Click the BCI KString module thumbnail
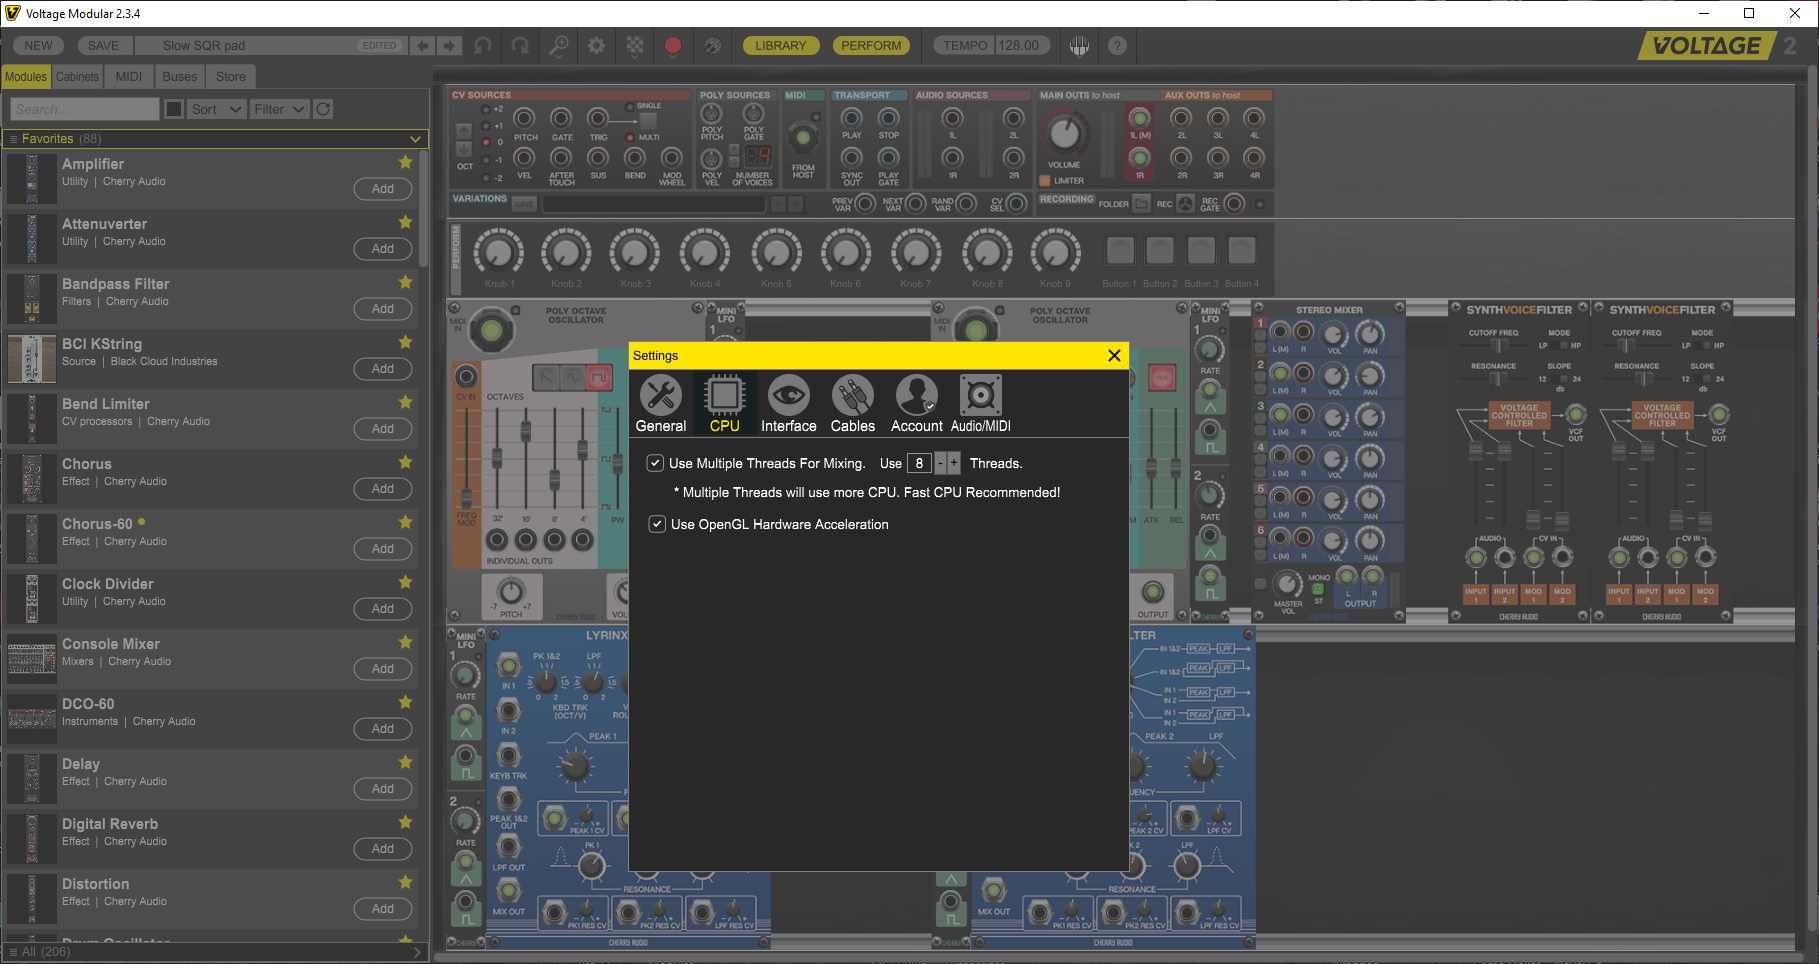The width and height of the screenshot is (1819, 964). click(x=32, y=359)
